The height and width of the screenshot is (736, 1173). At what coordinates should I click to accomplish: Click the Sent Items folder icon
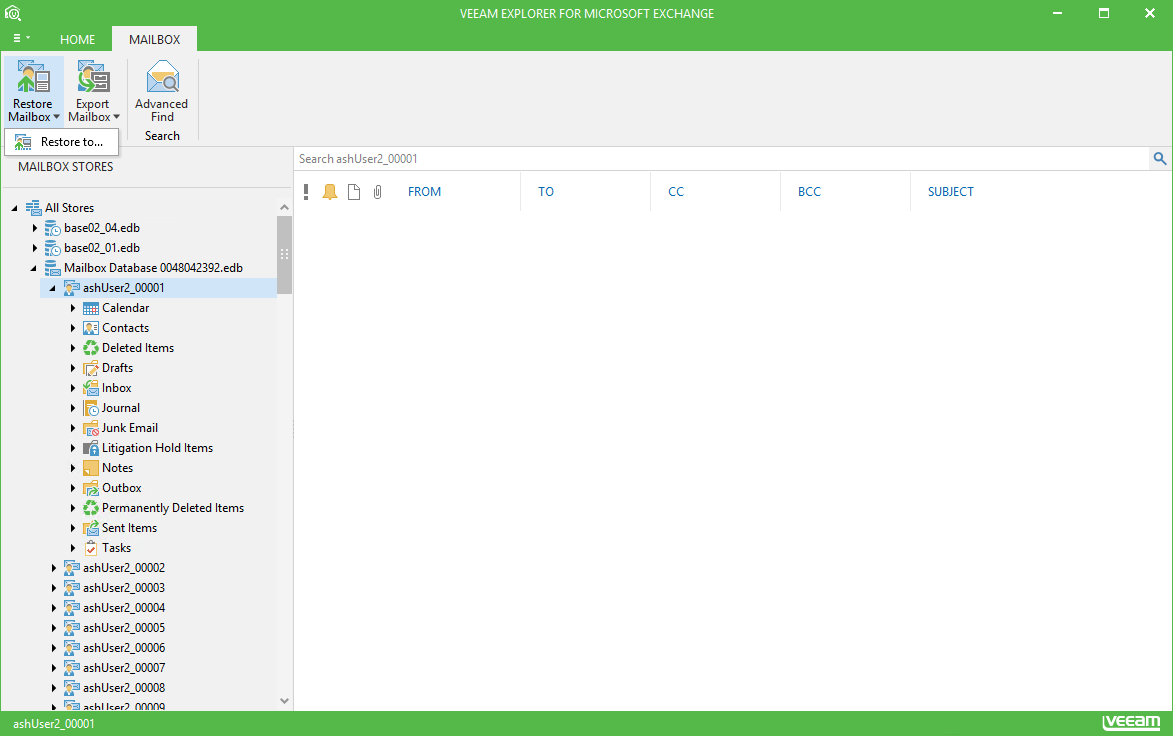[x=91, y=528]
